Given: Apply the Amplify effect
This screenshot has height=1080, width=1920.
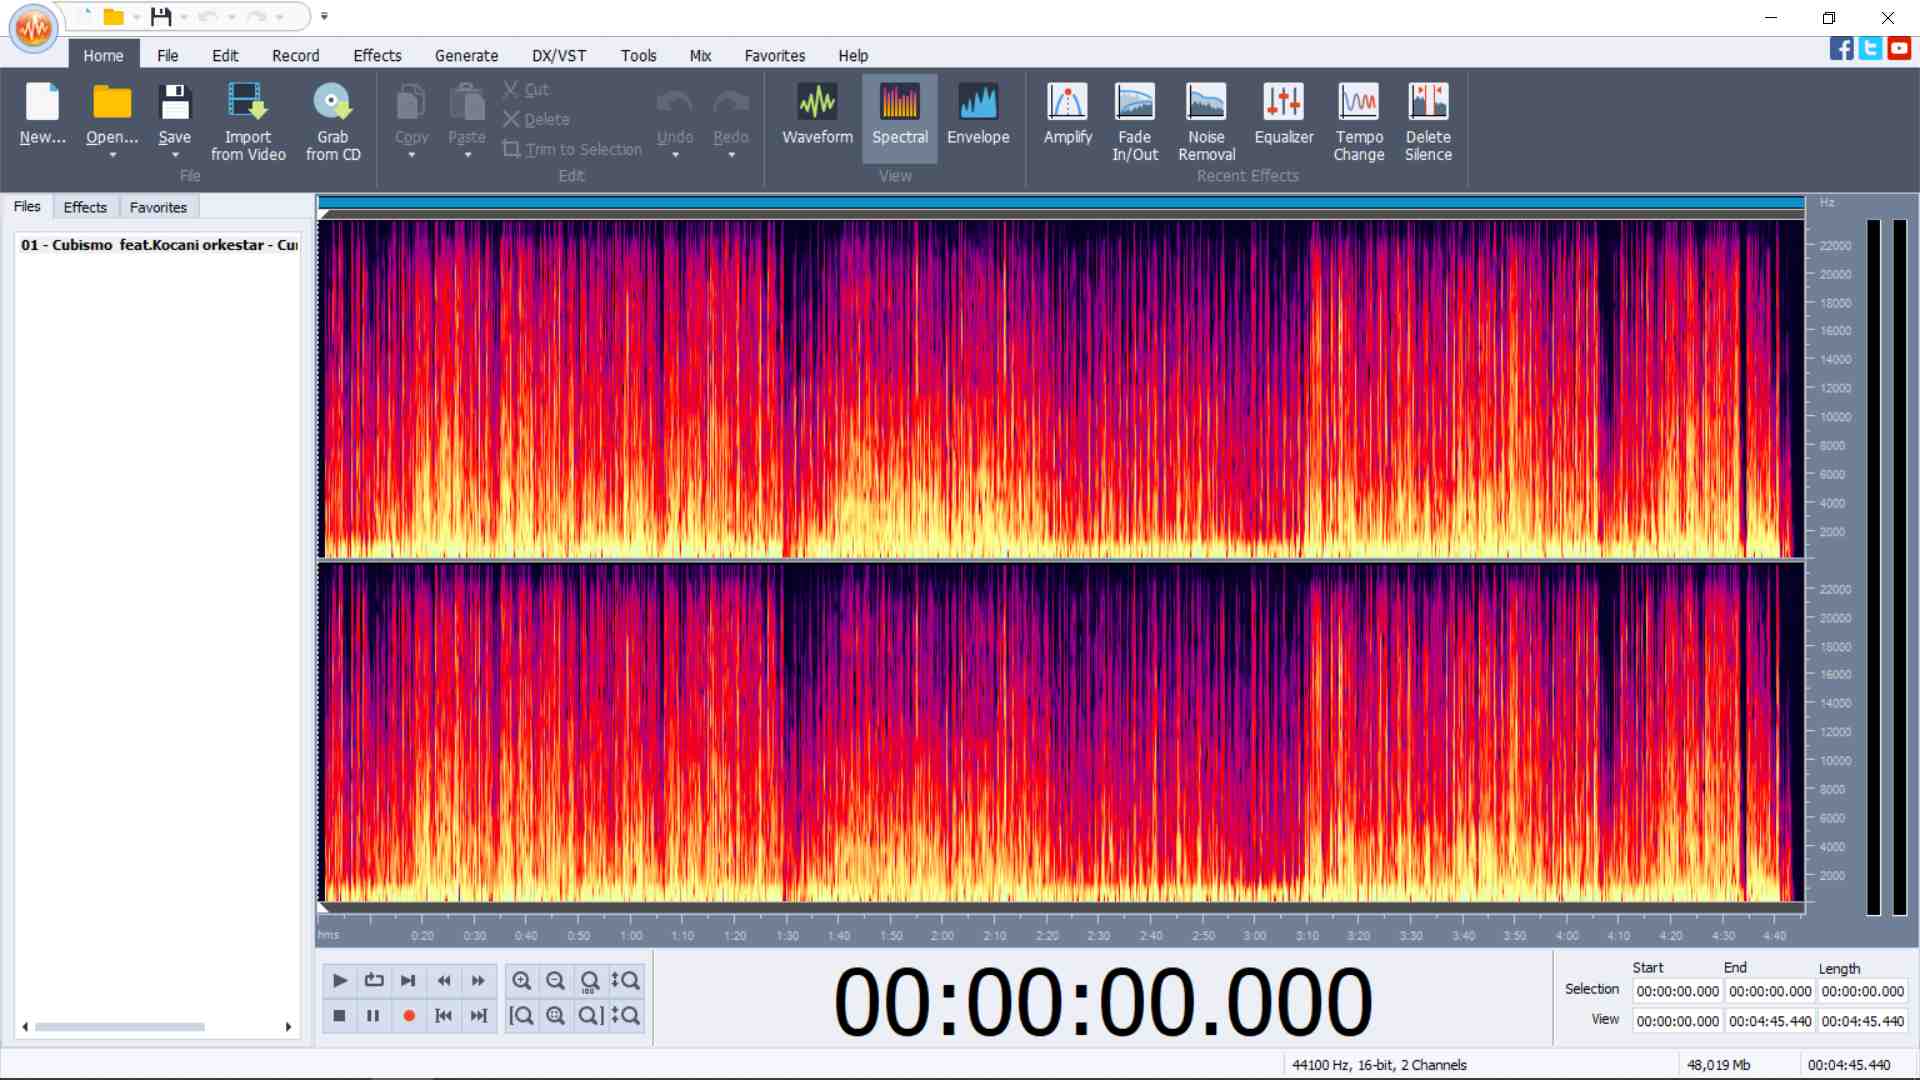Looking at the screenshot, I should (x=1066, y=117).
